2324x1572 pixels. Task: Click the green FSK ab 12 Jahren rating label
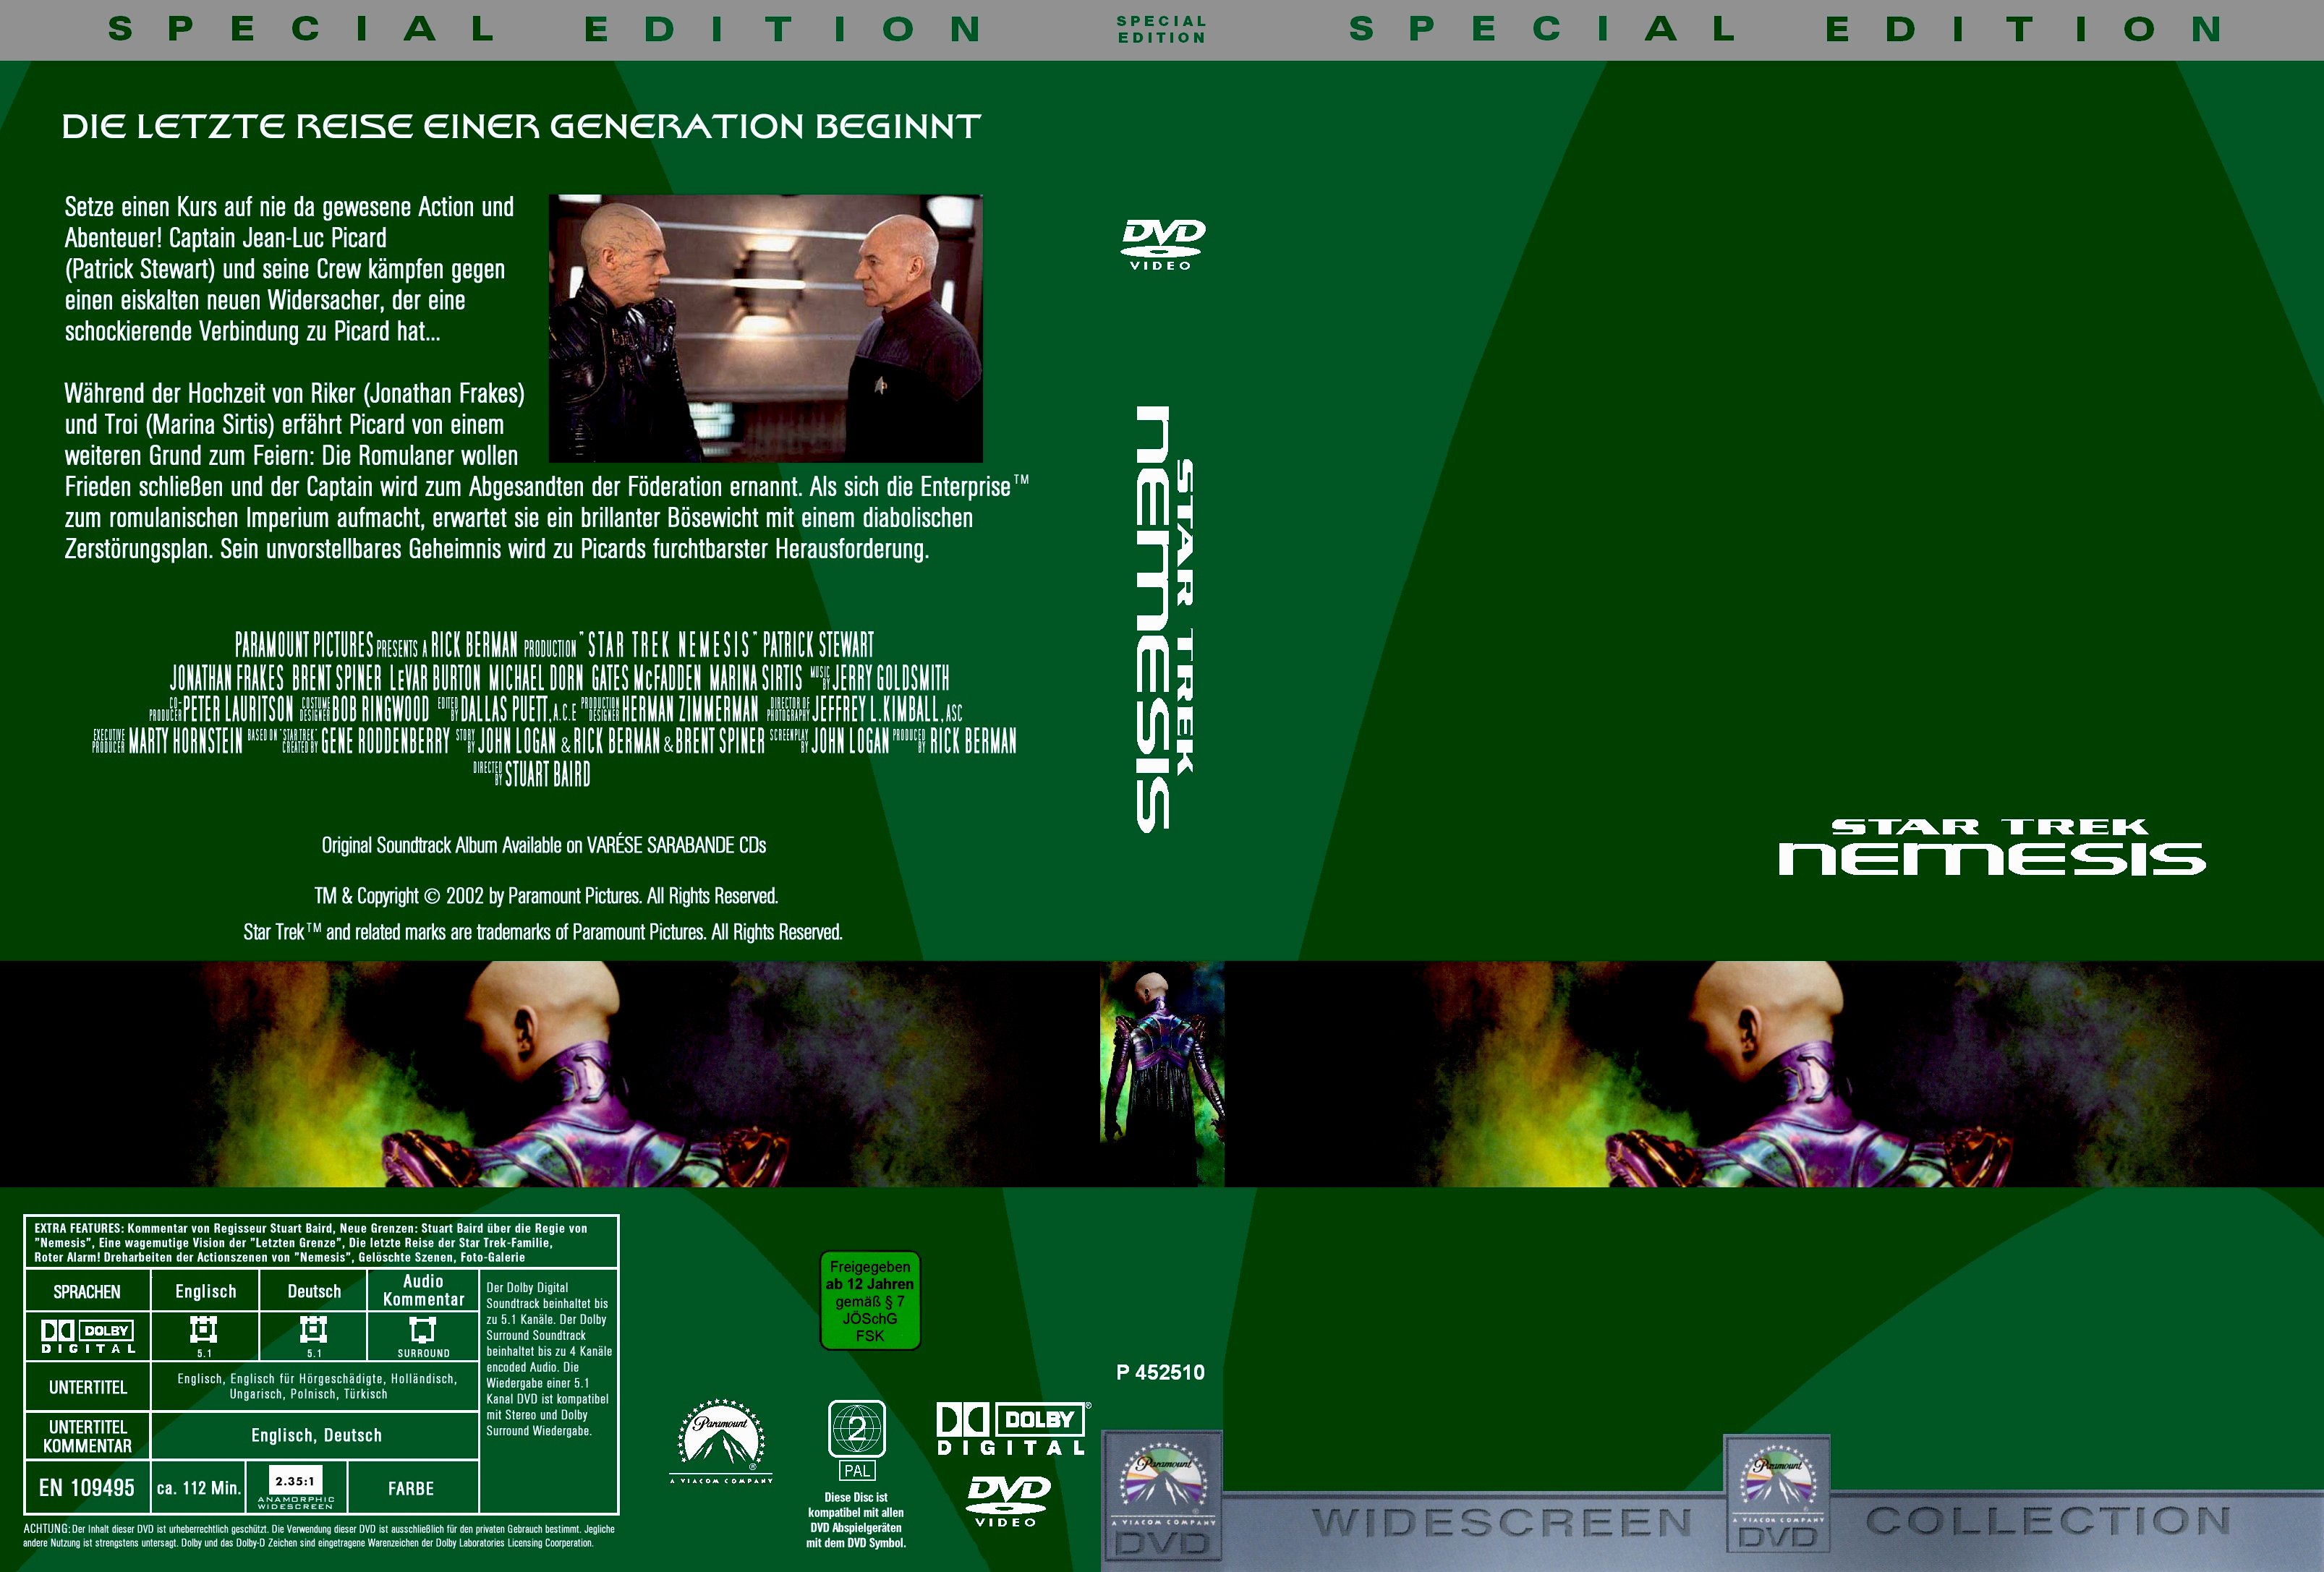pos(870,1300)
